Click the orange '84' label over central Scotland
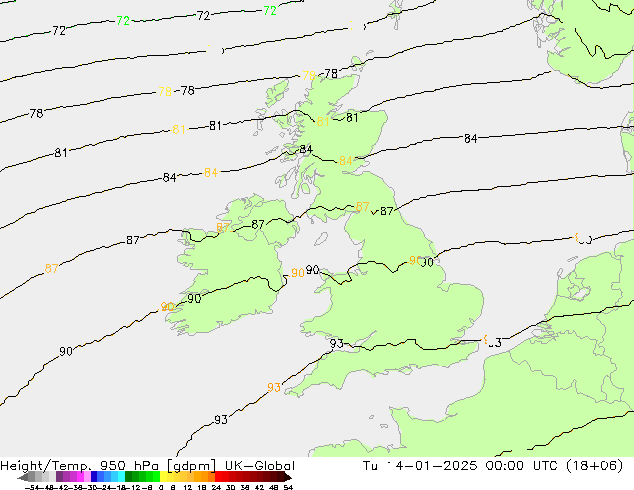 tap(345, 161)
